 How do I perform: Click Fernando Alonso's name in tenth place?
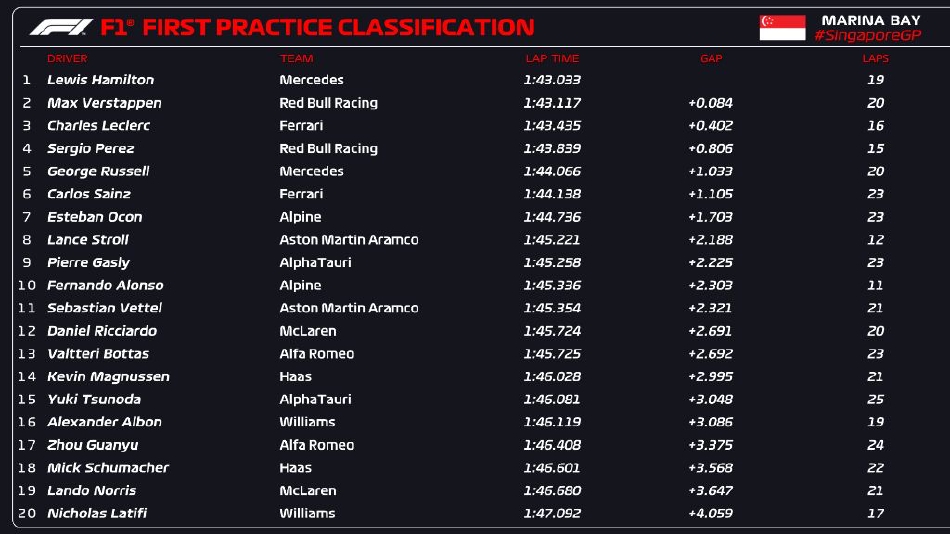pos(105,285)
